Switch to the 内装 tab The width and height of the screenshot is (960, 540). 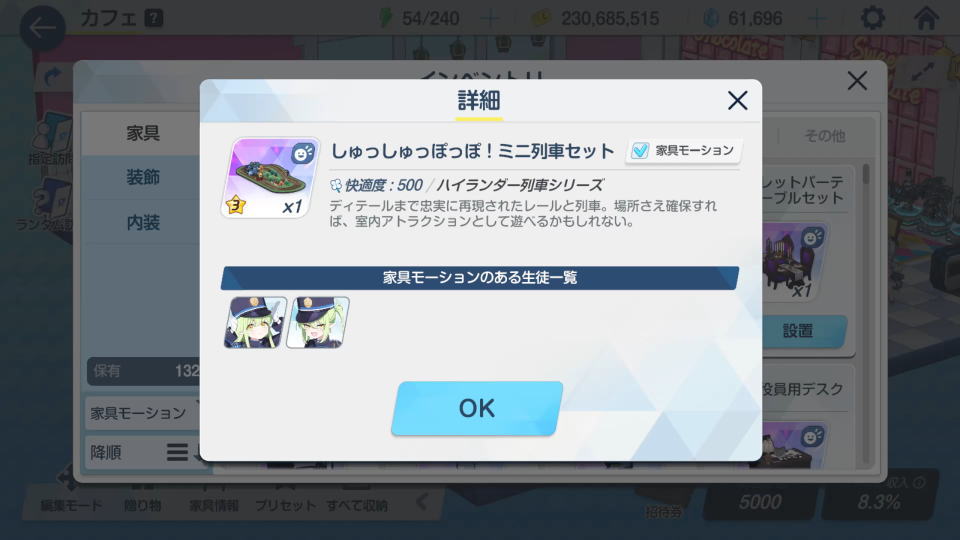coord(143,223)
